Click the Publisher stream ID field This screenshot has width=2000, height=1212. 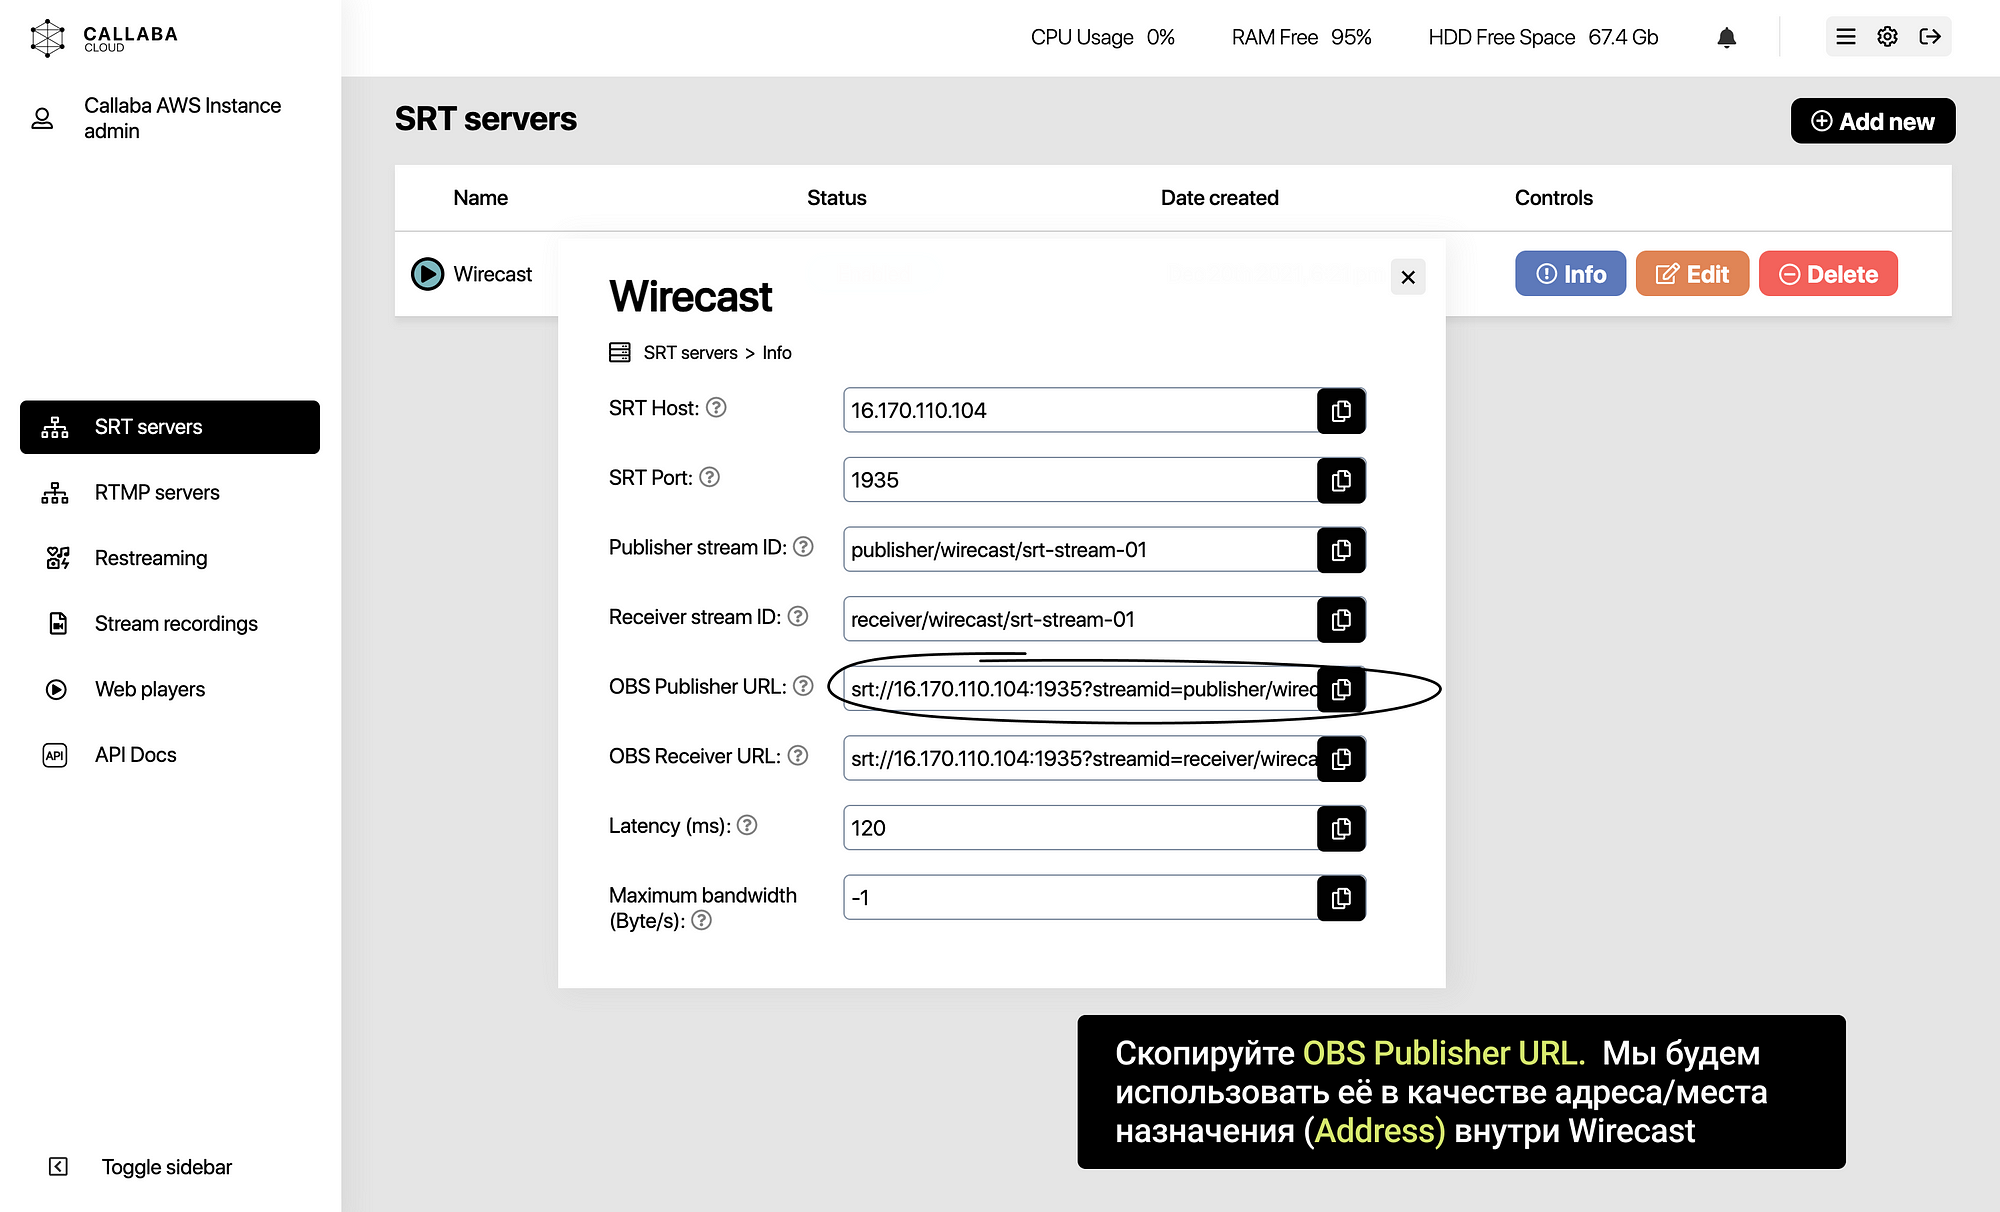click(1080, 550)
